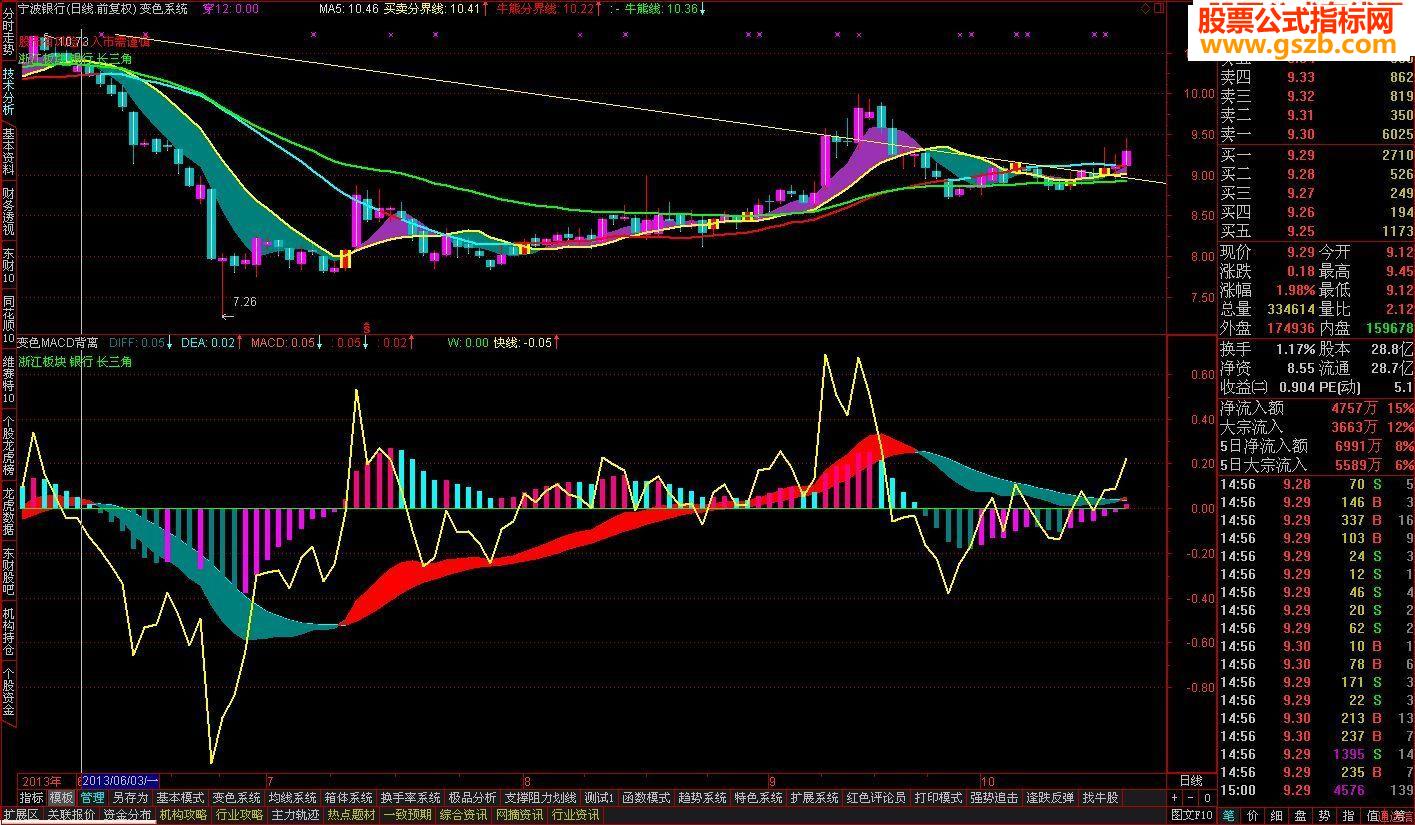Open the 资金分布 bottom tab

tap(128, 815)
